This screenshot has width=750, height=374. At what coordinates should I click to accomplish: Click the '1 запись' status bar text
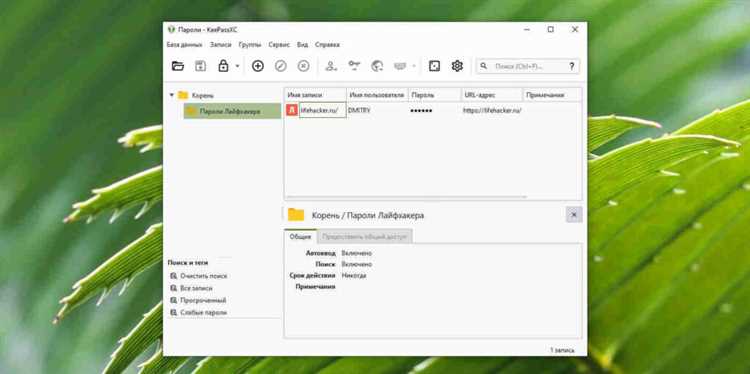point(562,350)
